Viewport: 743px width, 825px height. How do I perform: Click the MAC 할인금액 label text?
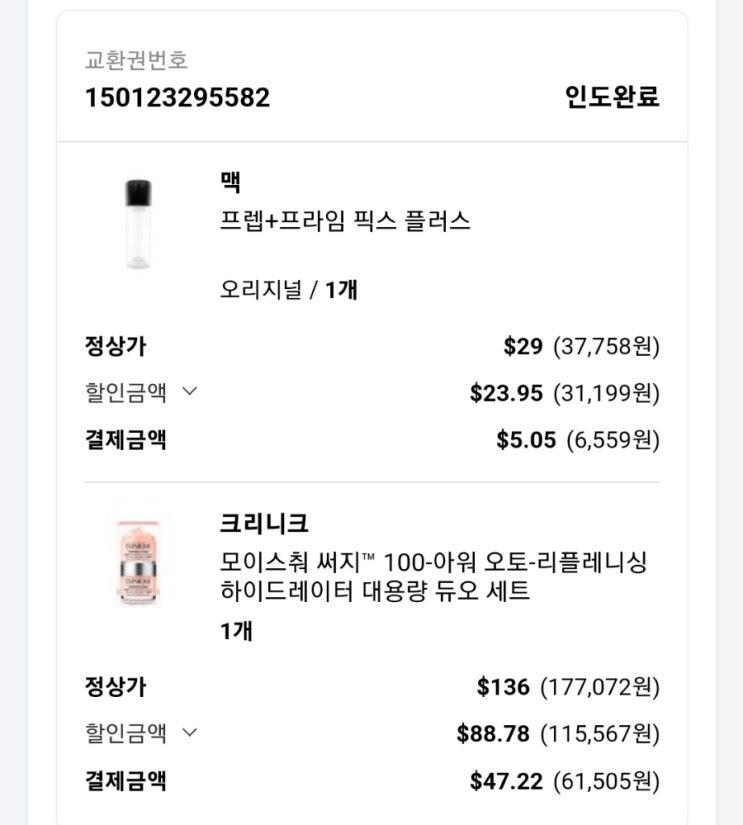pos(125,392)
